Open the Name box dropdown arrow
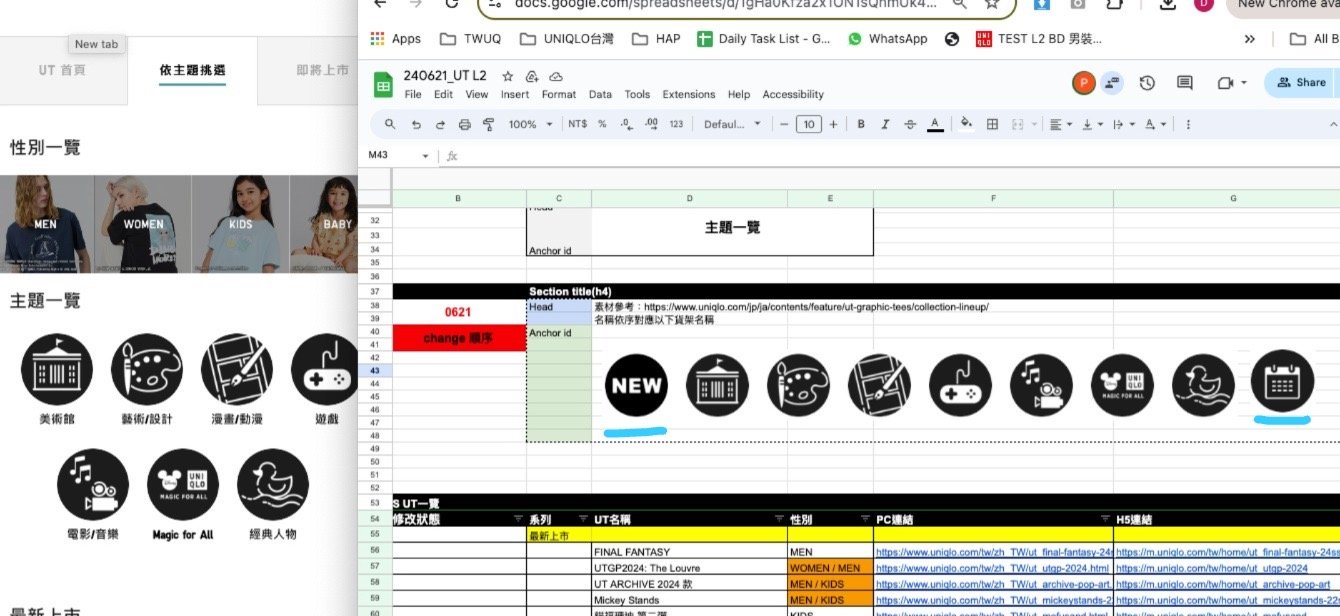The image size is (1340, 616). (x=425, y=156)
